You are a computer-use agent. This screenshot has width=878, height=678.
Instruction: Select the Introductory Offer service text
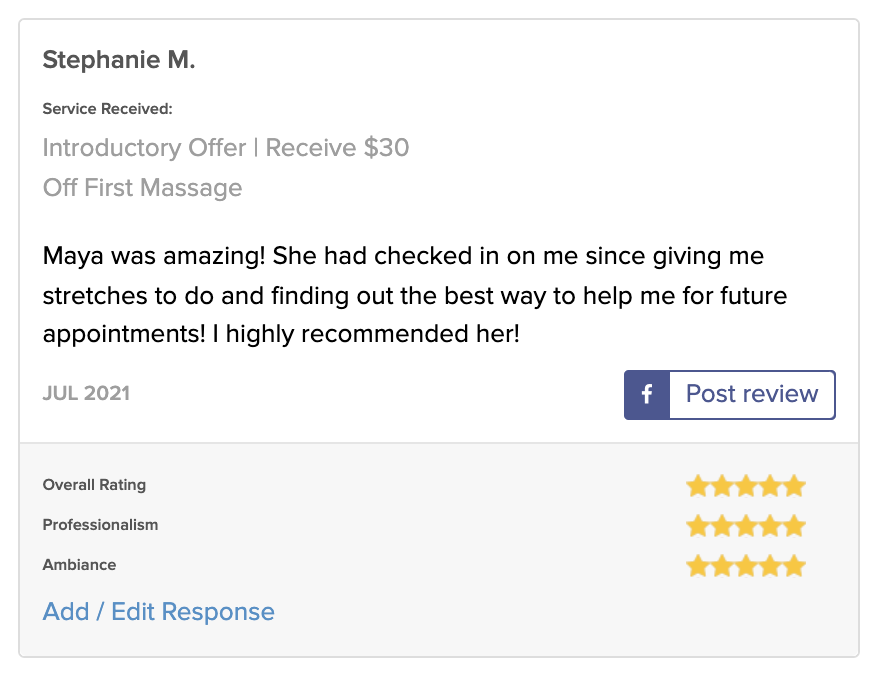pyautogui.click(x=225, y=148)
